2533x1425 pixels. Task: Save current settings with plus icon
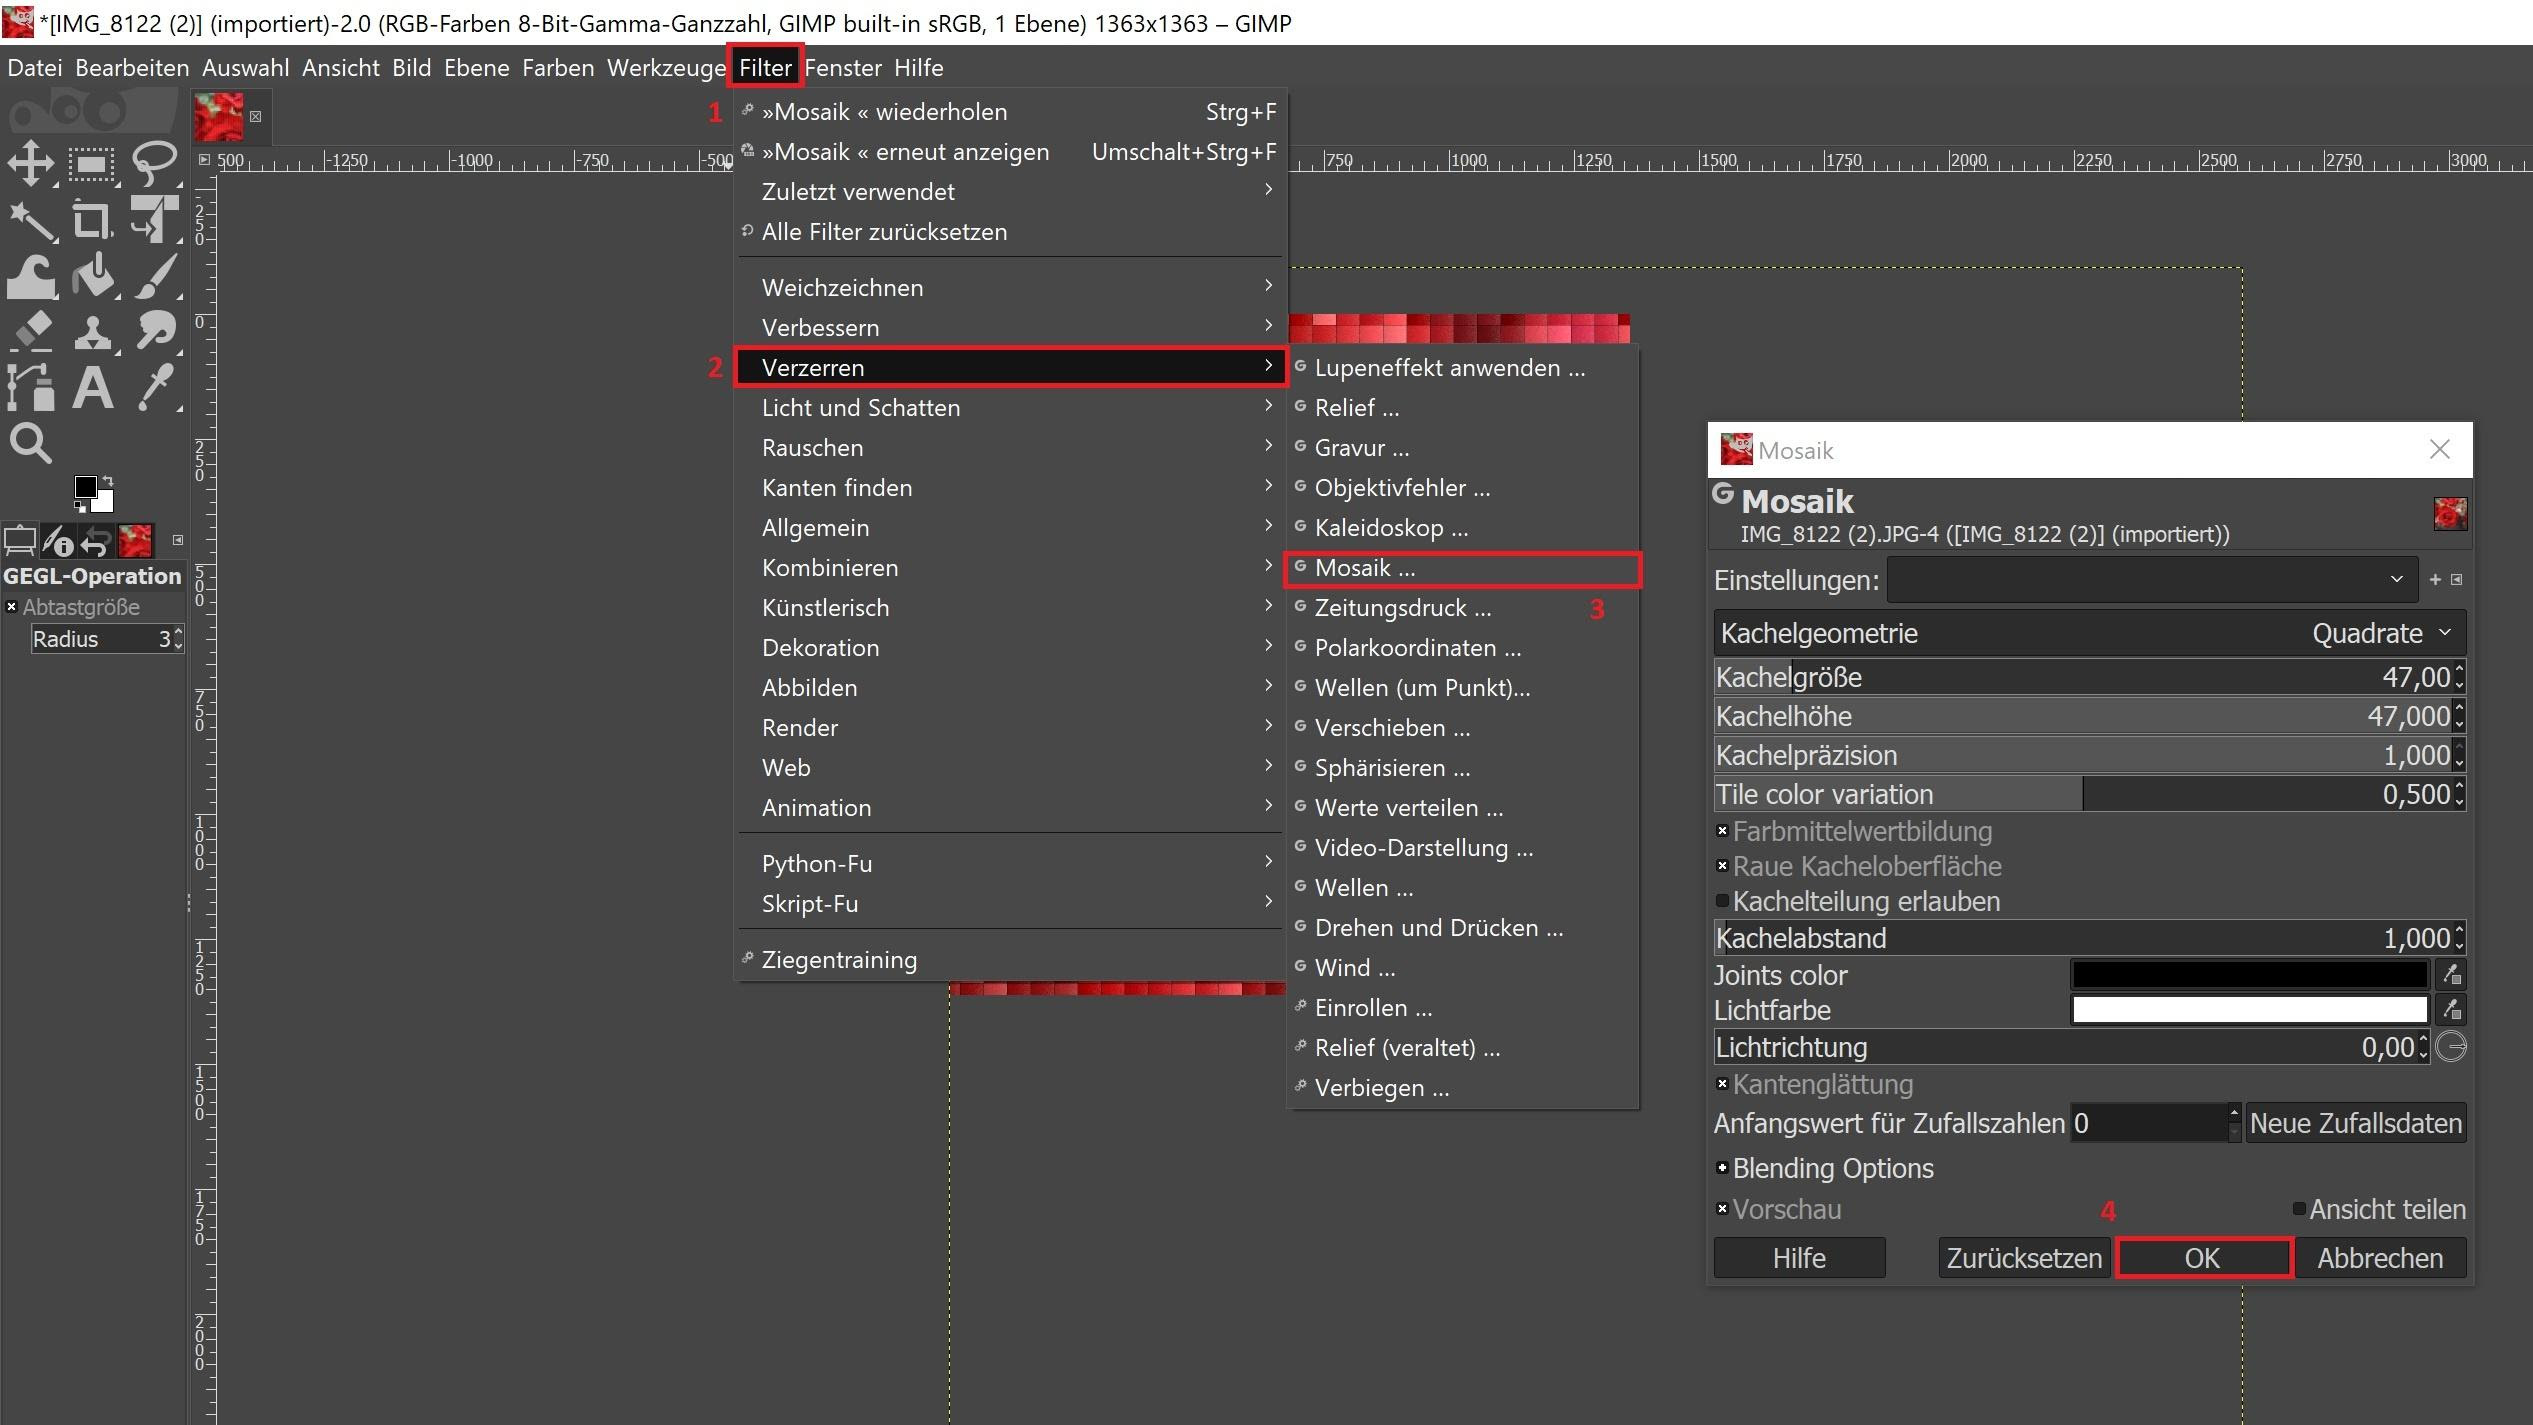pyautogui.click(x=2435, y=579)
